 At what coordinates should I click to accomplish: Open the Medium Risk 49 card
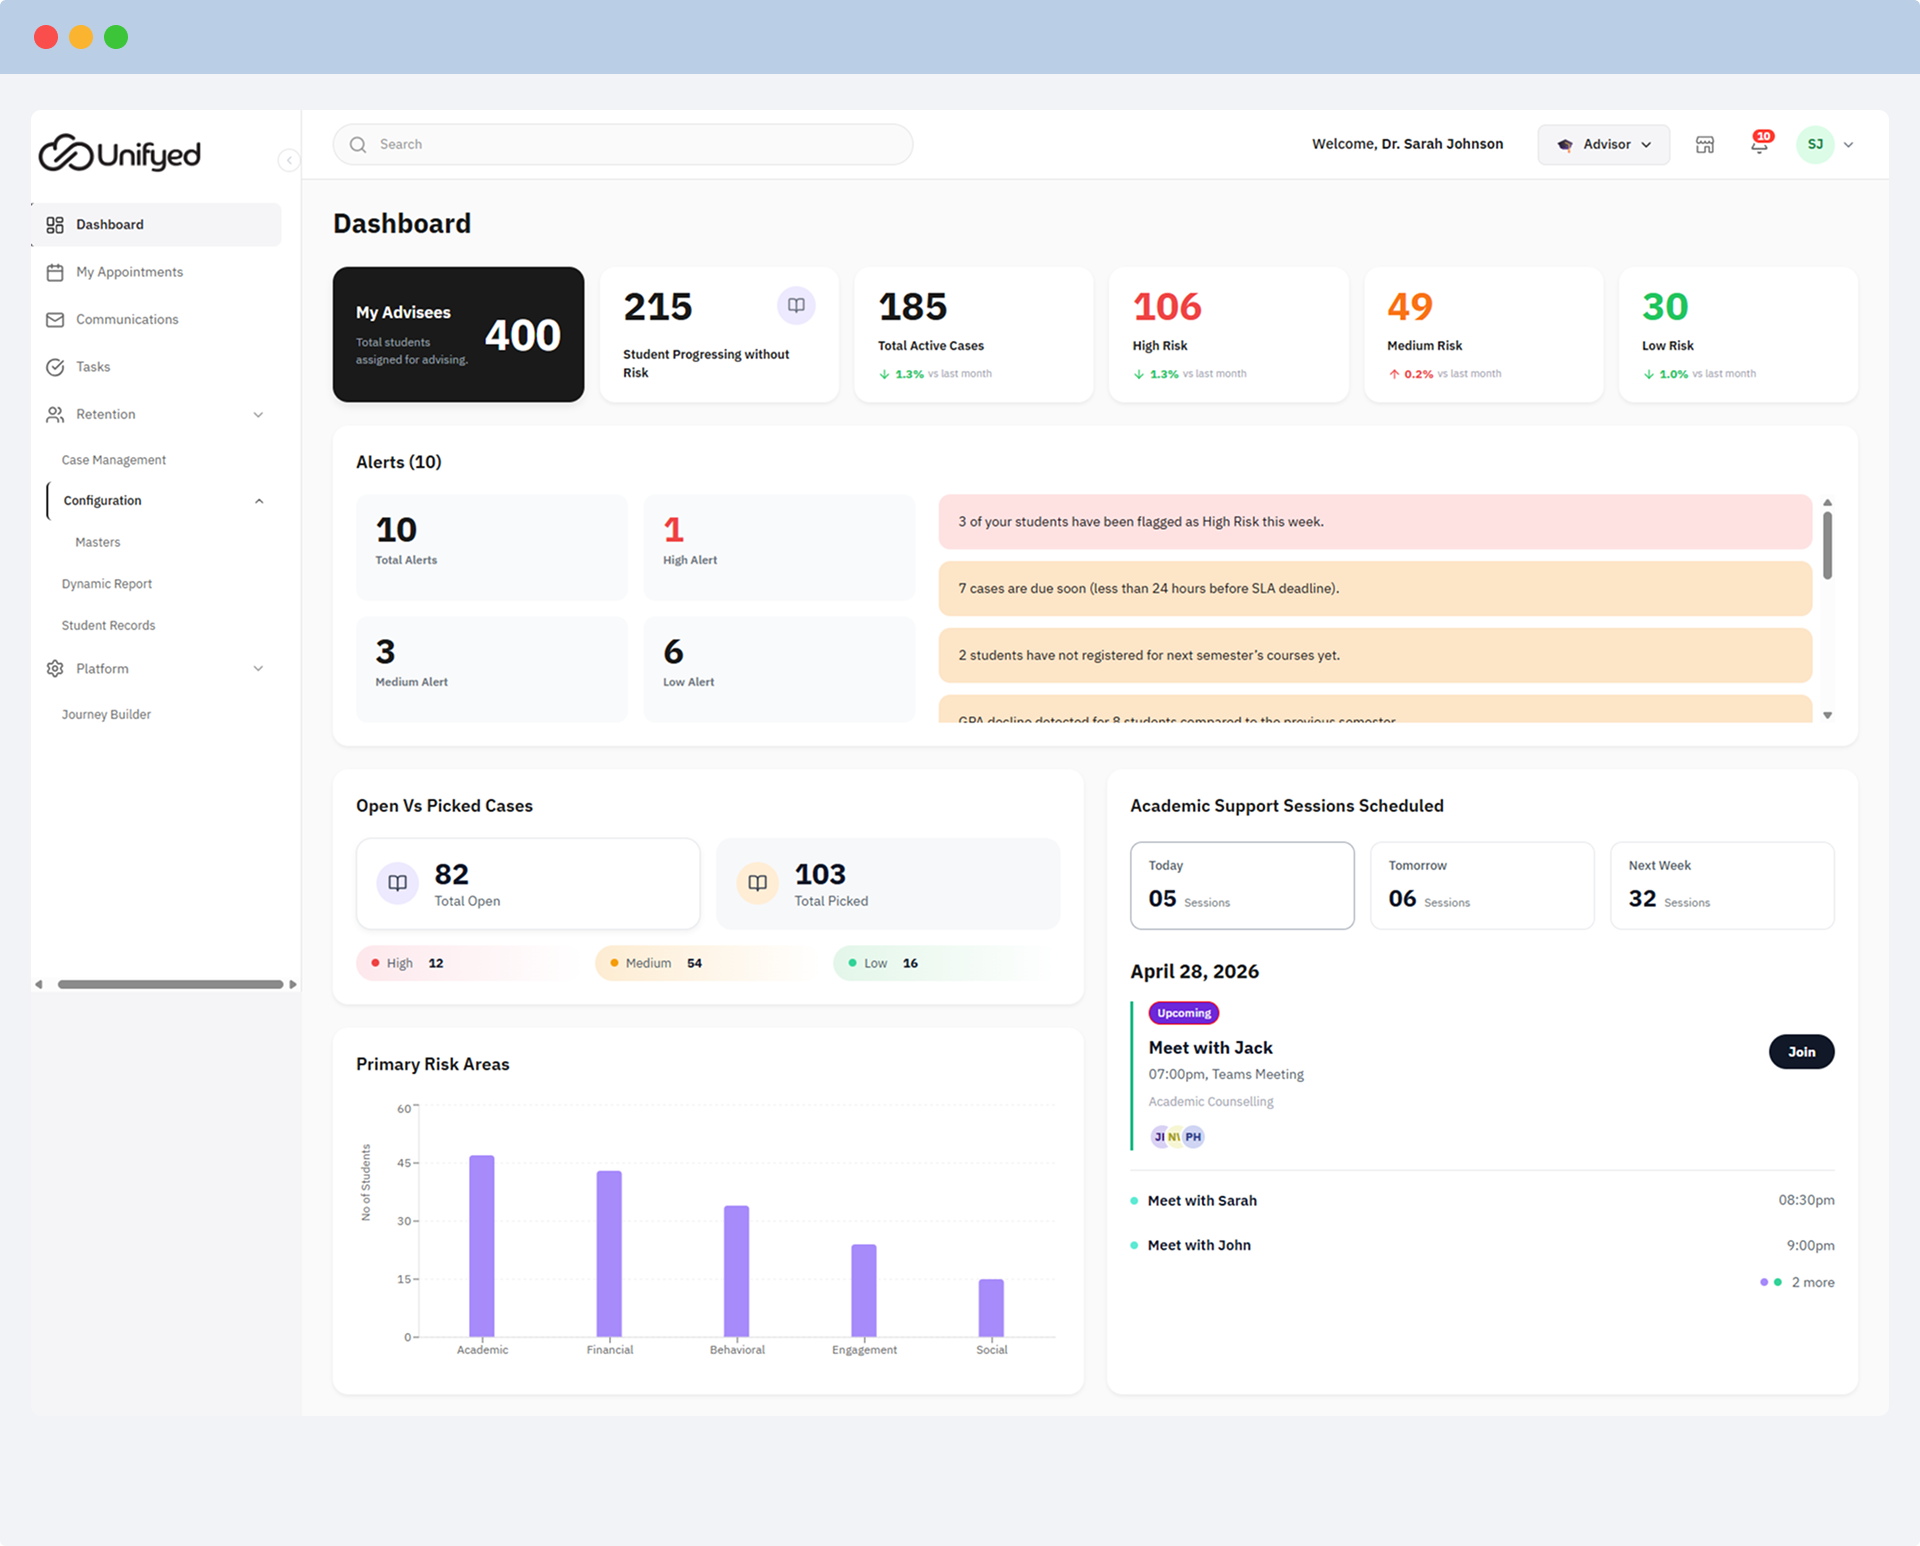point(1483,335)
